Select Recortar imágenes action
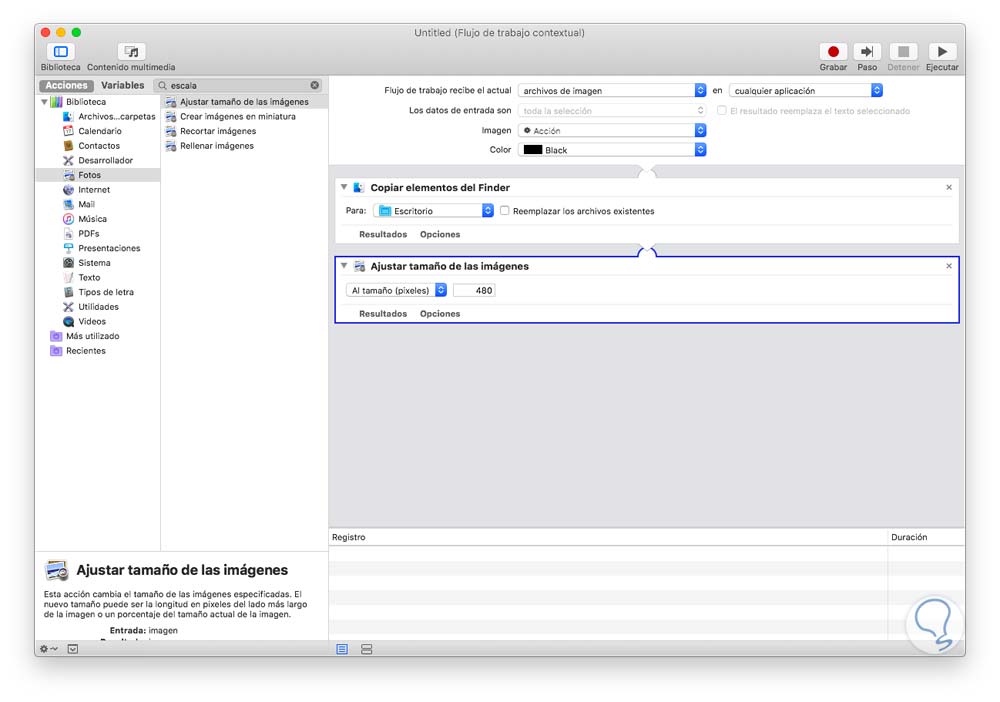This screenshot has width=1000, height=702. coord(211,131)
